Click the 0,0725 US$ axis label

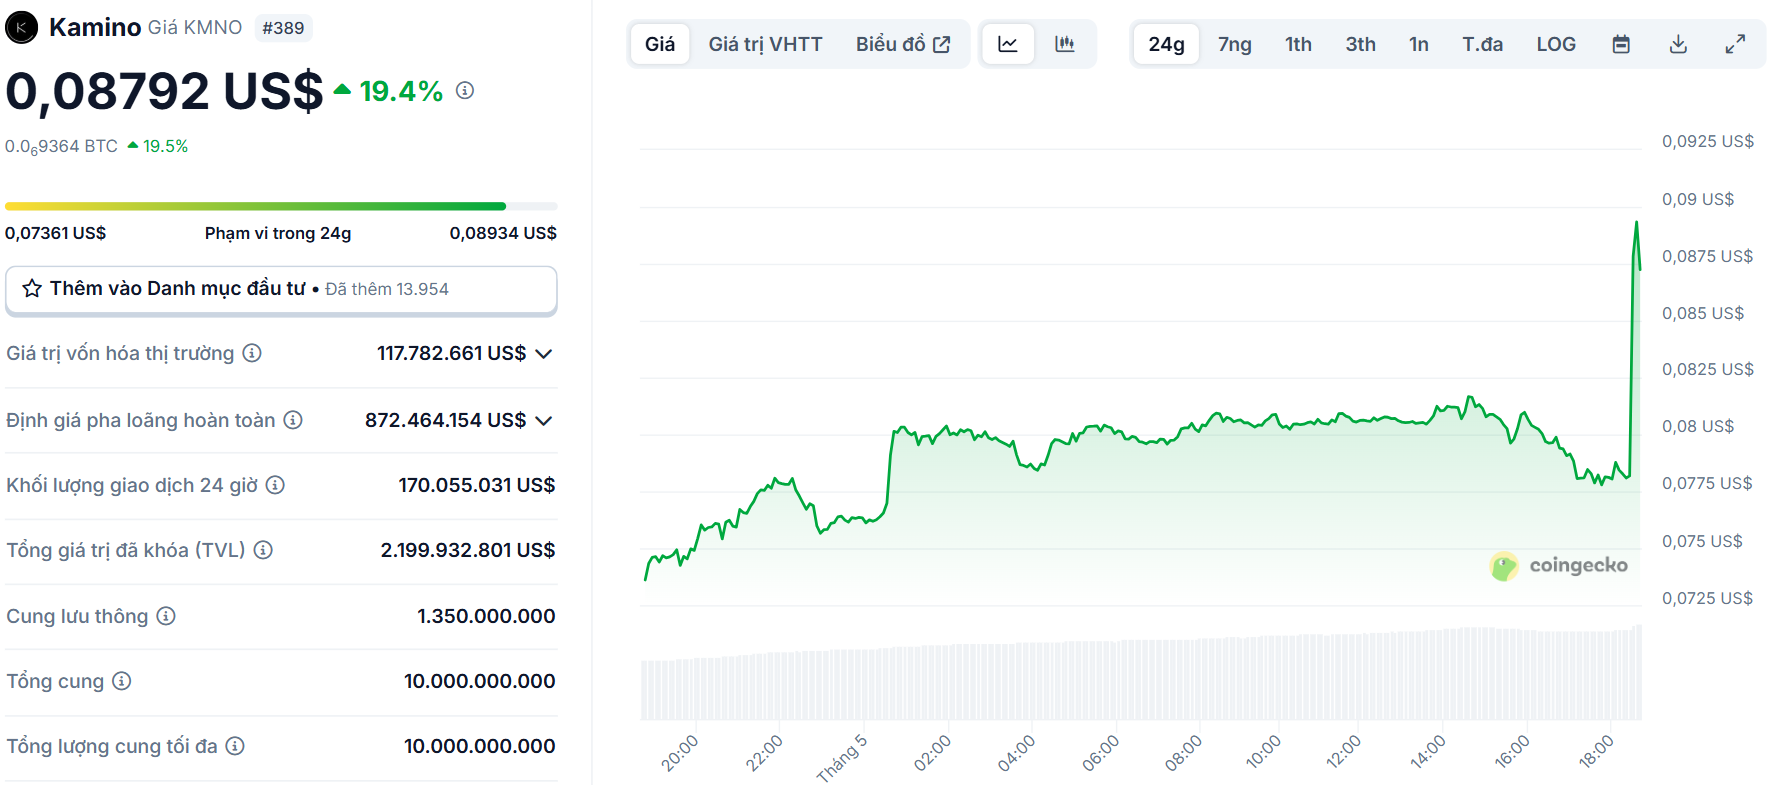pos(1707,598)
